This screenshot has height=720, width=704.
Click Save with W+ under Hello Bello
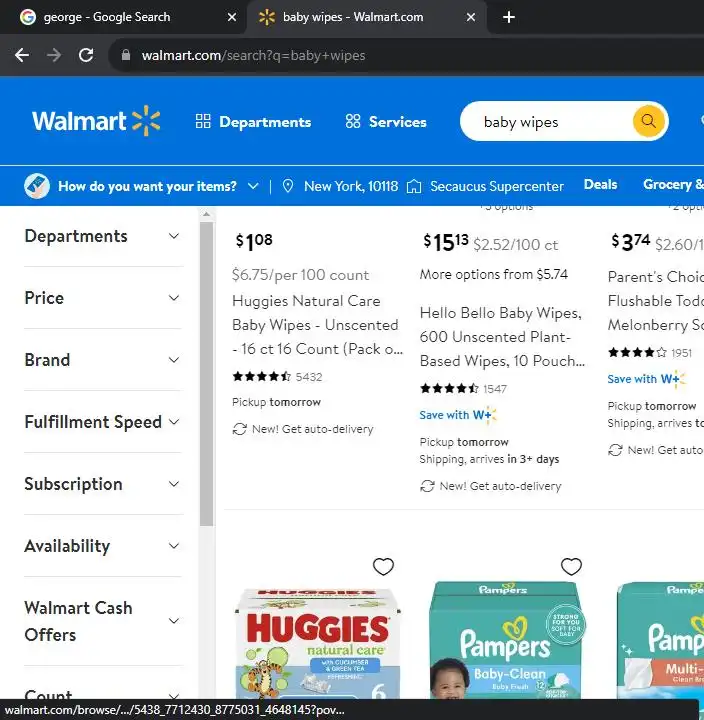click(458, 415)
